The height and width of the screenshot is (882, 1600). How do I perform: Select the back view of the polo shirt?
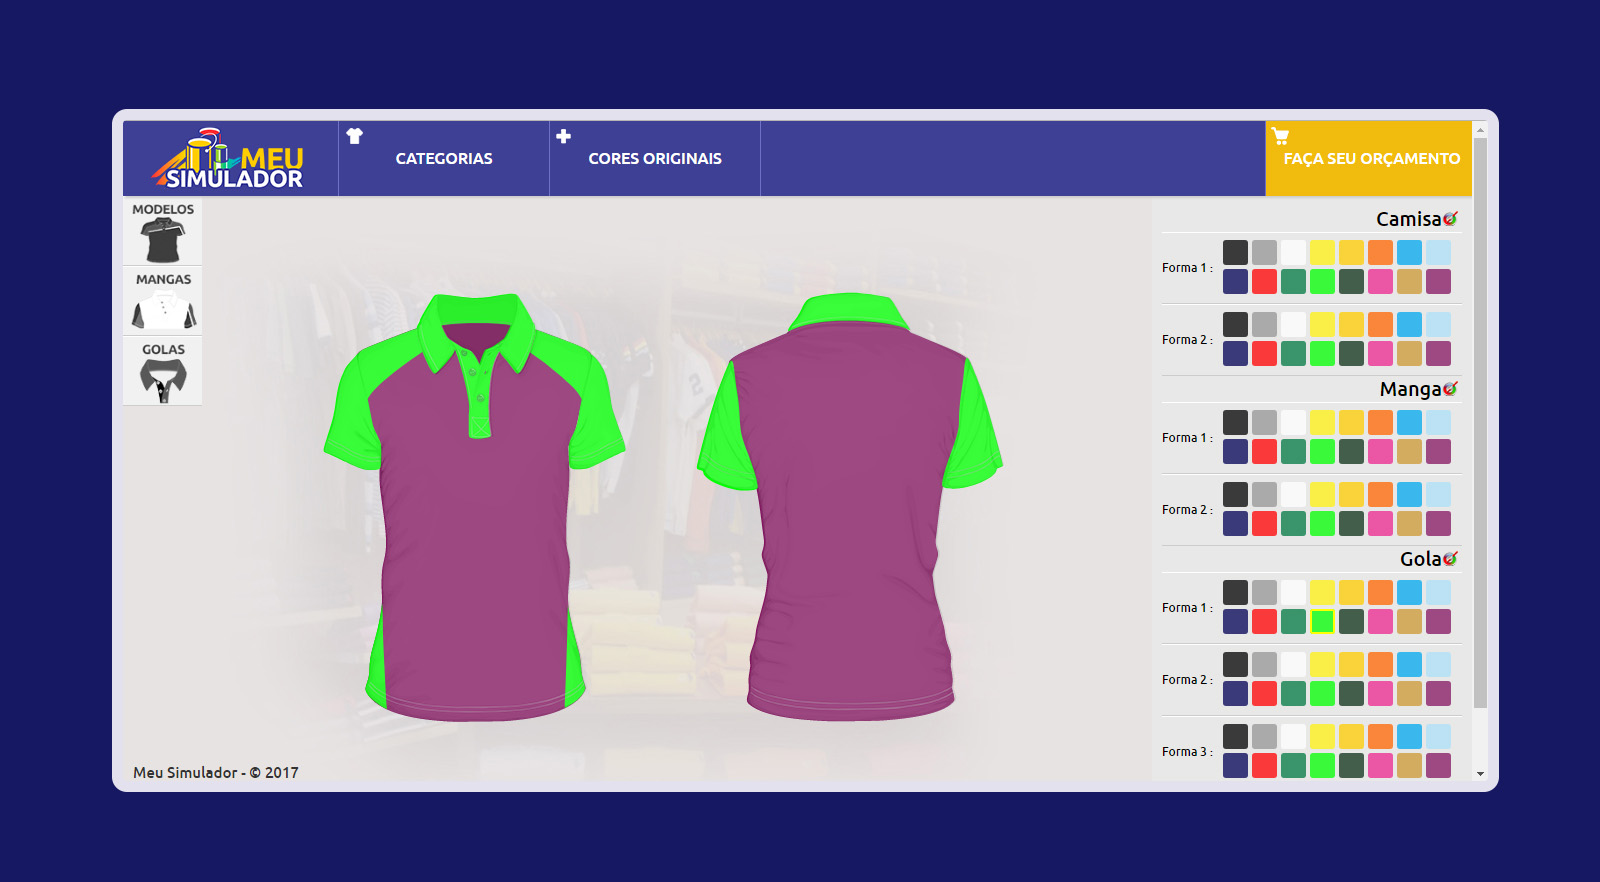click(x=850, y=507)
